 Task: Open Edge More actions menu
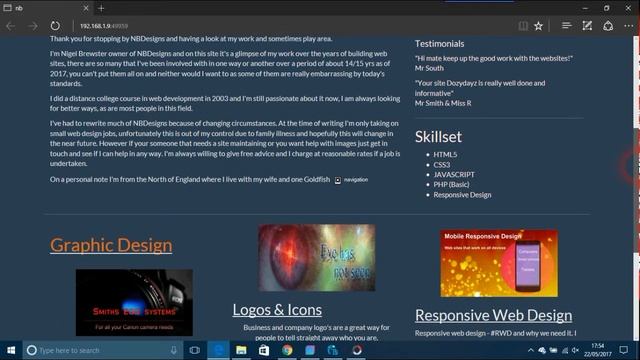point(629,26)
